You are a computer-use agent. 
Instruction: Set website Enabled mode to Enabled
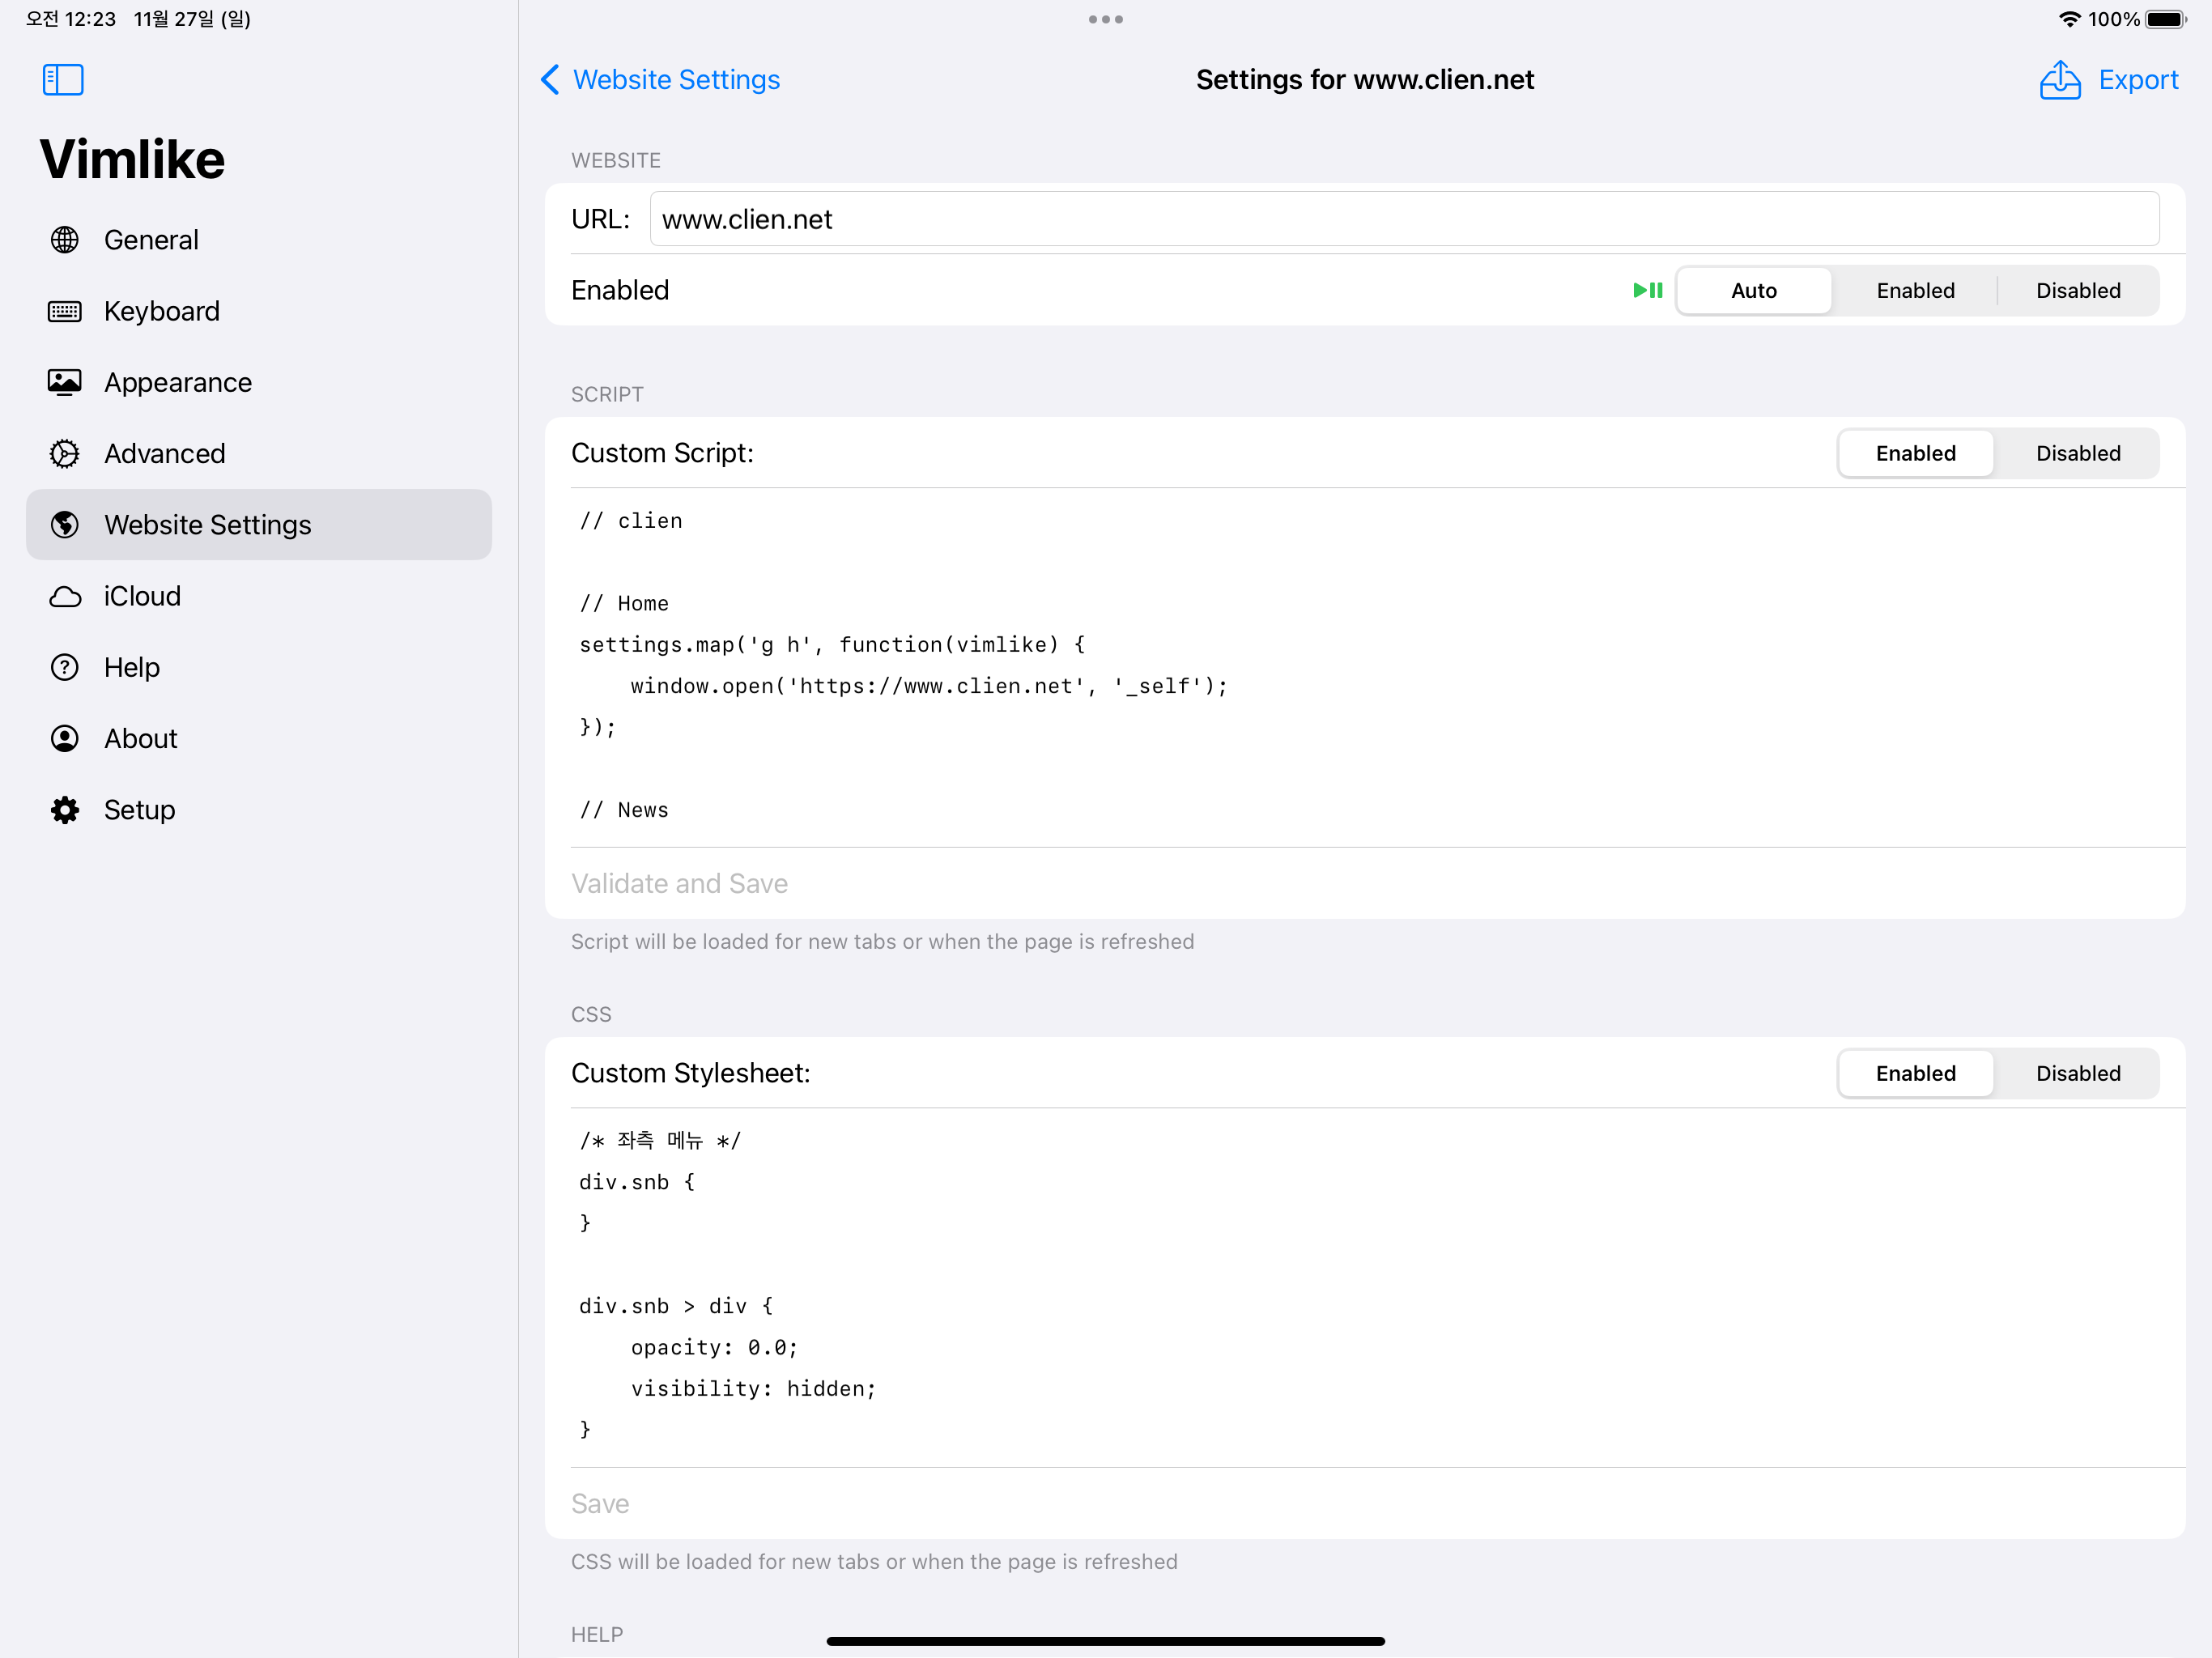pos(1915,290)
